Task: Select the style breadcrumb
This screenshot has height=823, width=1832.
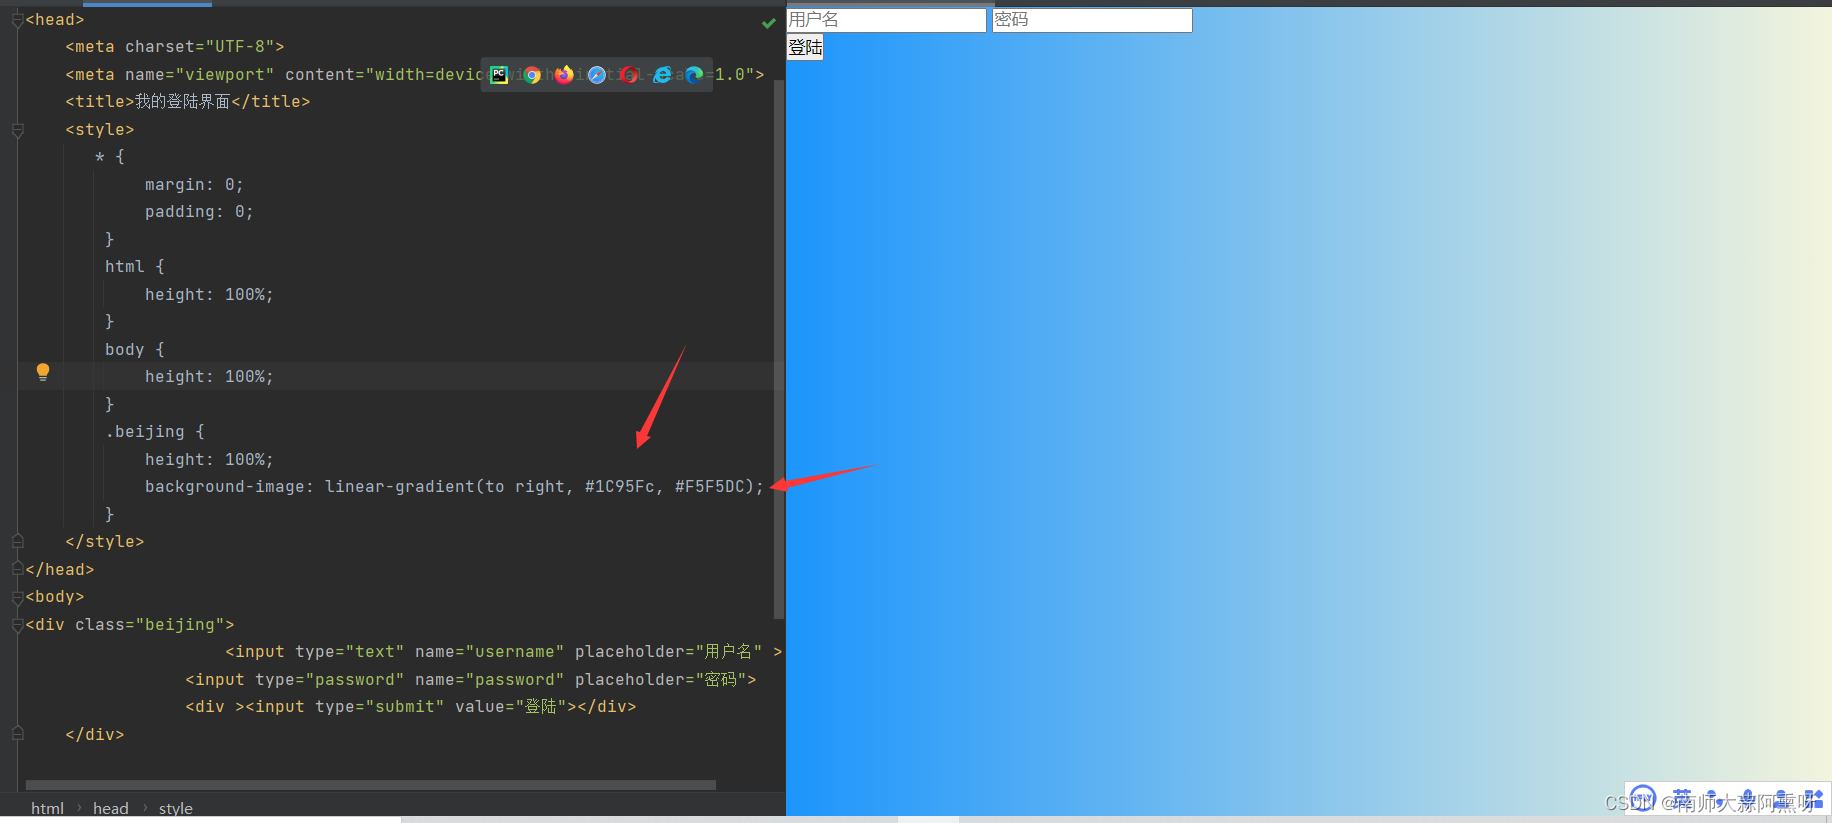Action: coord(175,808)
